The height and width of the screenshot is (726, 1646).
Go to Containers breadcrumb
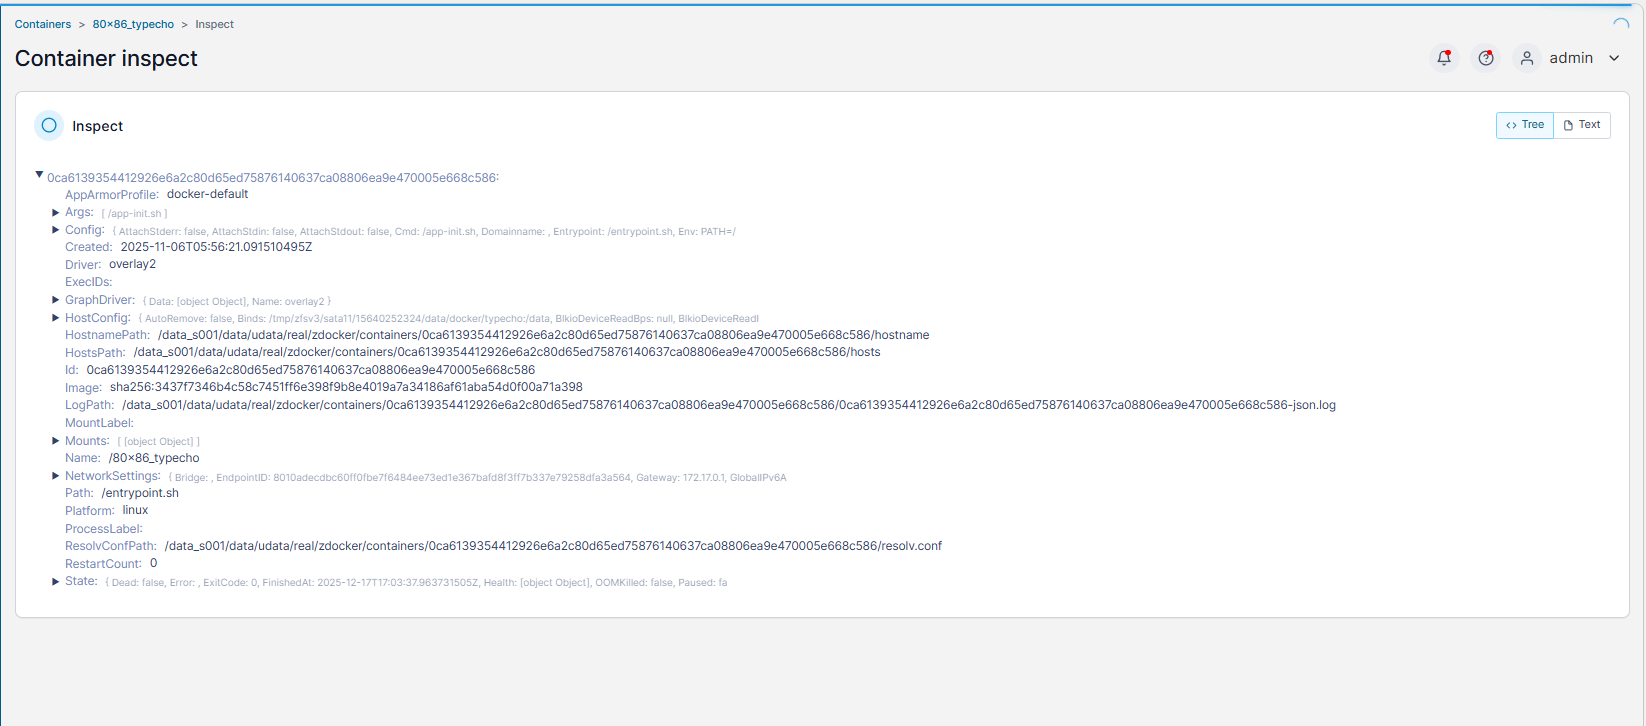tap(43, 24)
